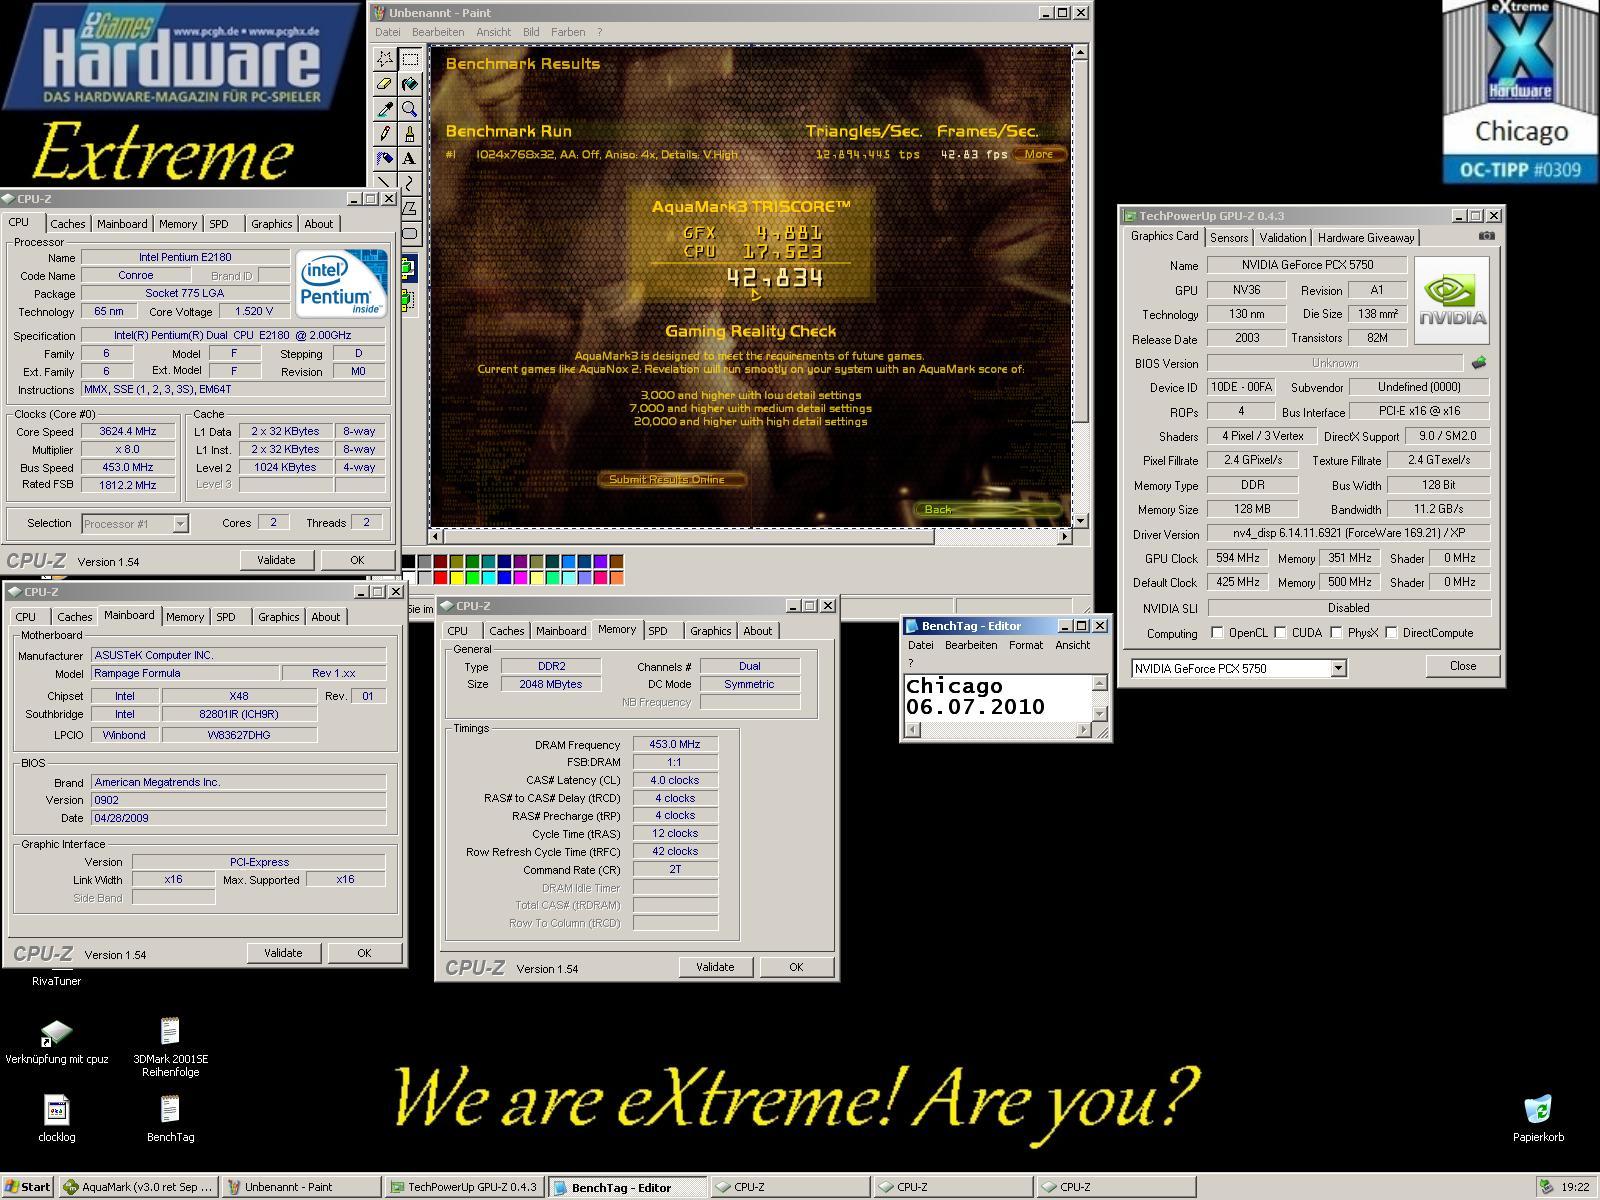The height and width of the screenshot is (1200, 1600).
Task: Choose the Brush tool in Paint
Action: (410, 134)
